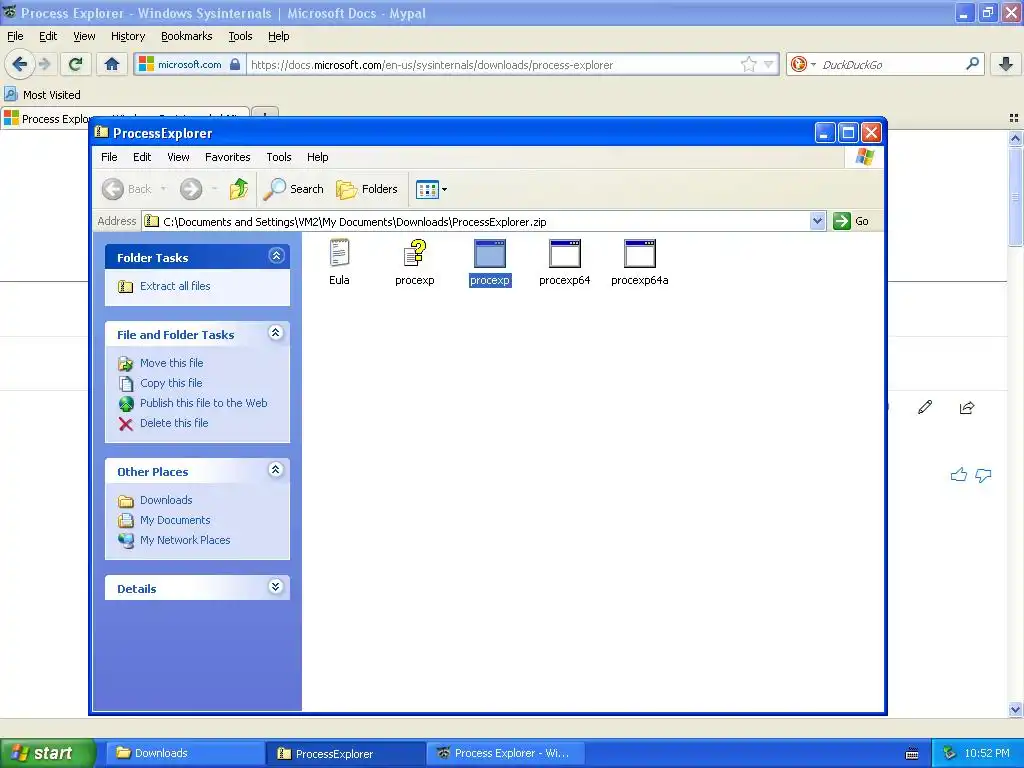
Task: Click the bookmark star icon in URL bar
Action: [x=748, y=64]
